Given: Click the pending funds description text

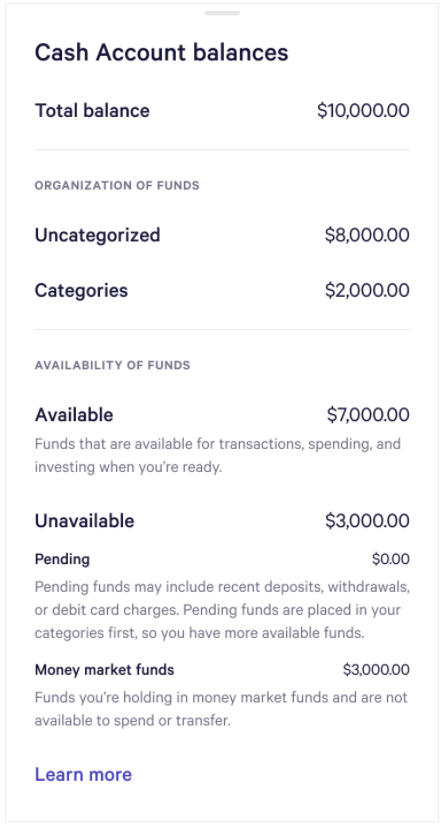Looking at the screenshot, I should (x=222, y=609).
